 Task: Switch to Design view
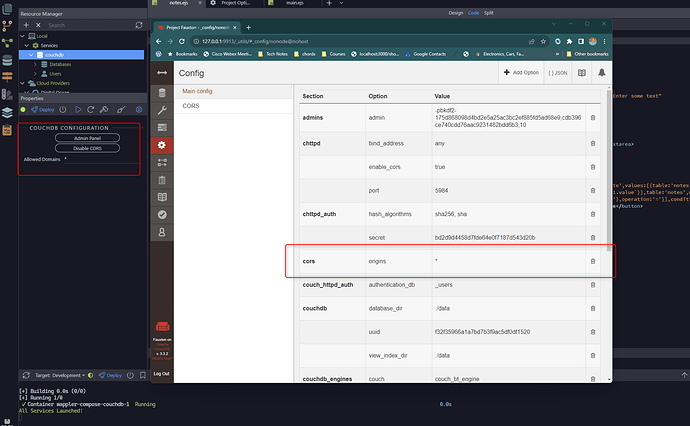coord(456,13)
